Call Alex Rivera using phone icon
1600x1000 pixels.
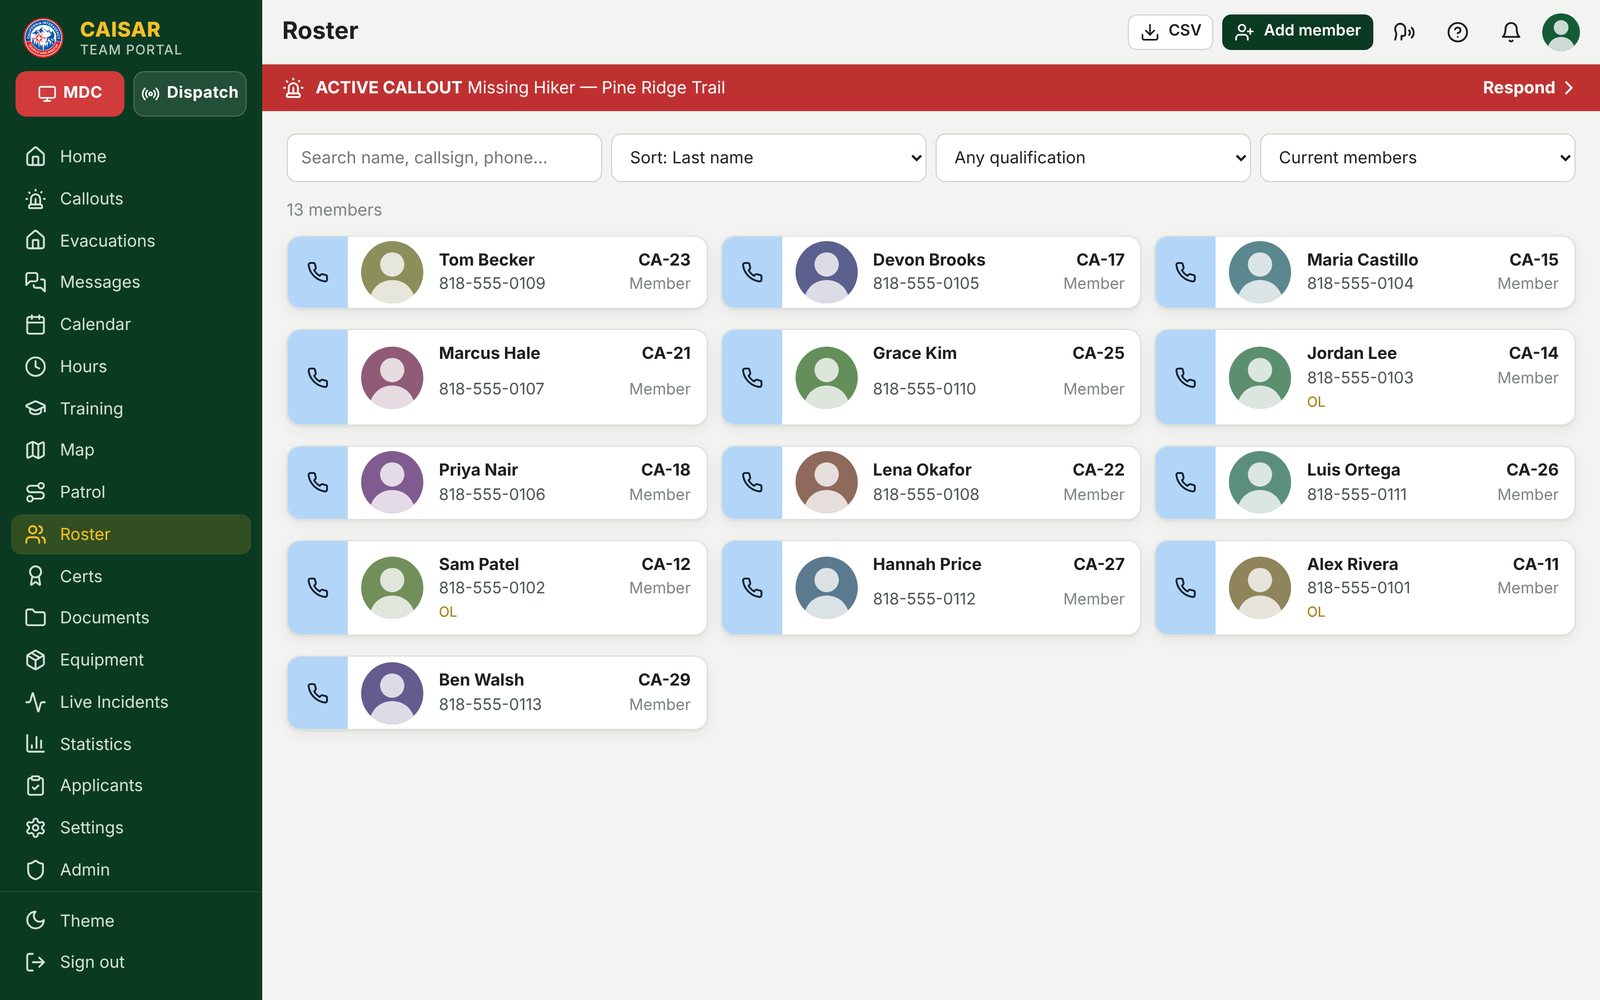click(x=1186, y=587)
